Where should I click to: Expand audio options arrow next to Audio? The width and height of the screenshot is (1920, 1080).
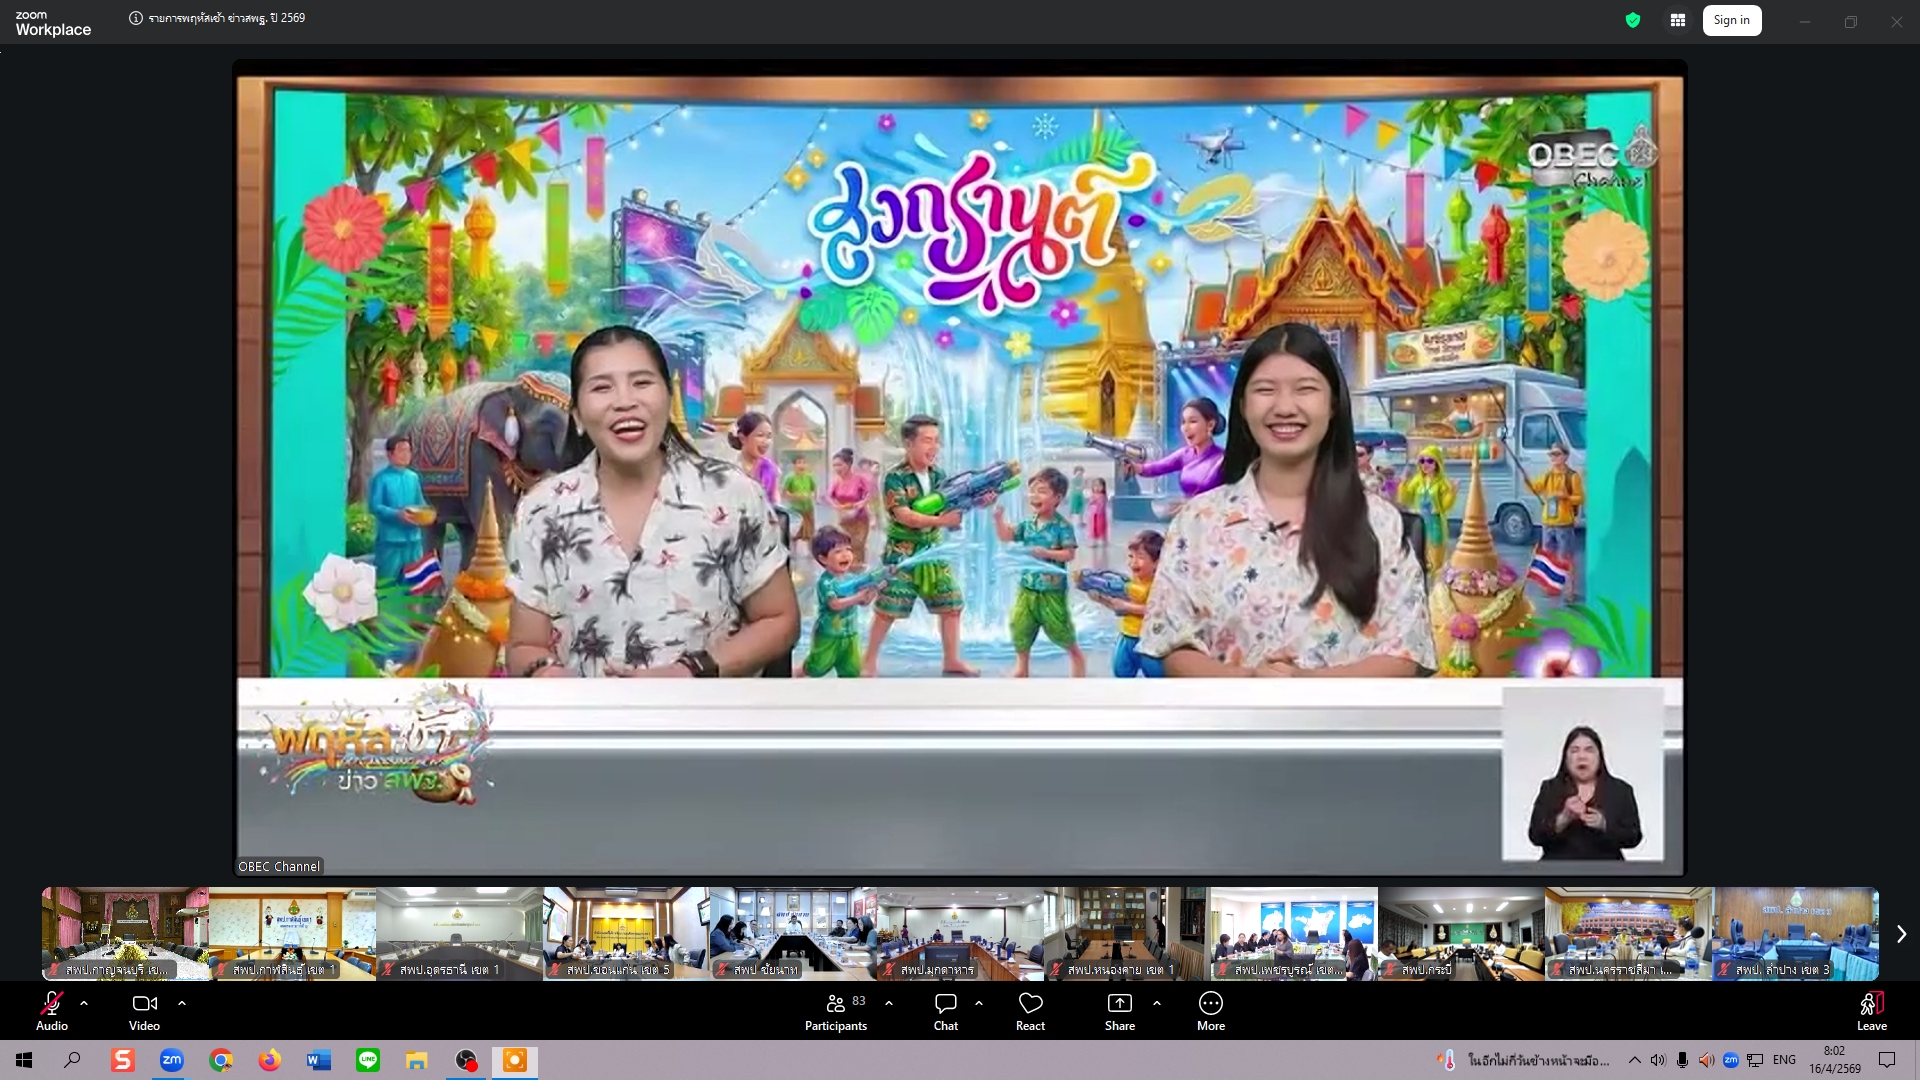pos(84,1003)
